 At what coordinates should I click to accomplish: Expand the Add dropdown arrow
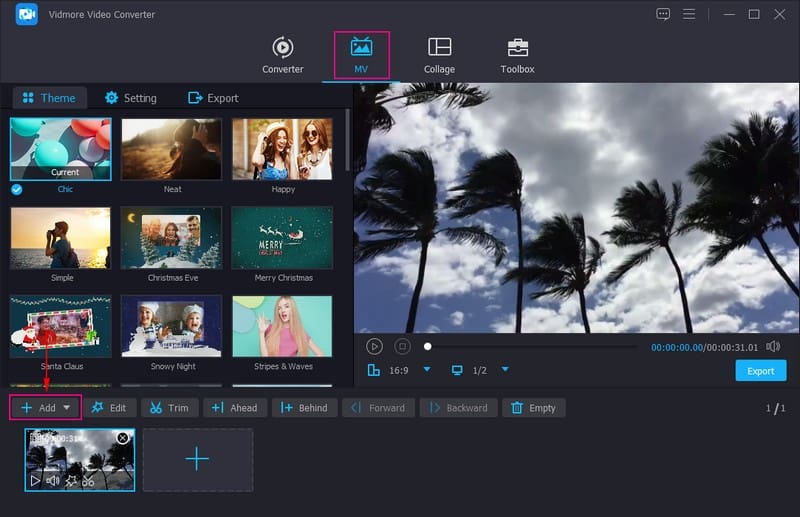67,408
